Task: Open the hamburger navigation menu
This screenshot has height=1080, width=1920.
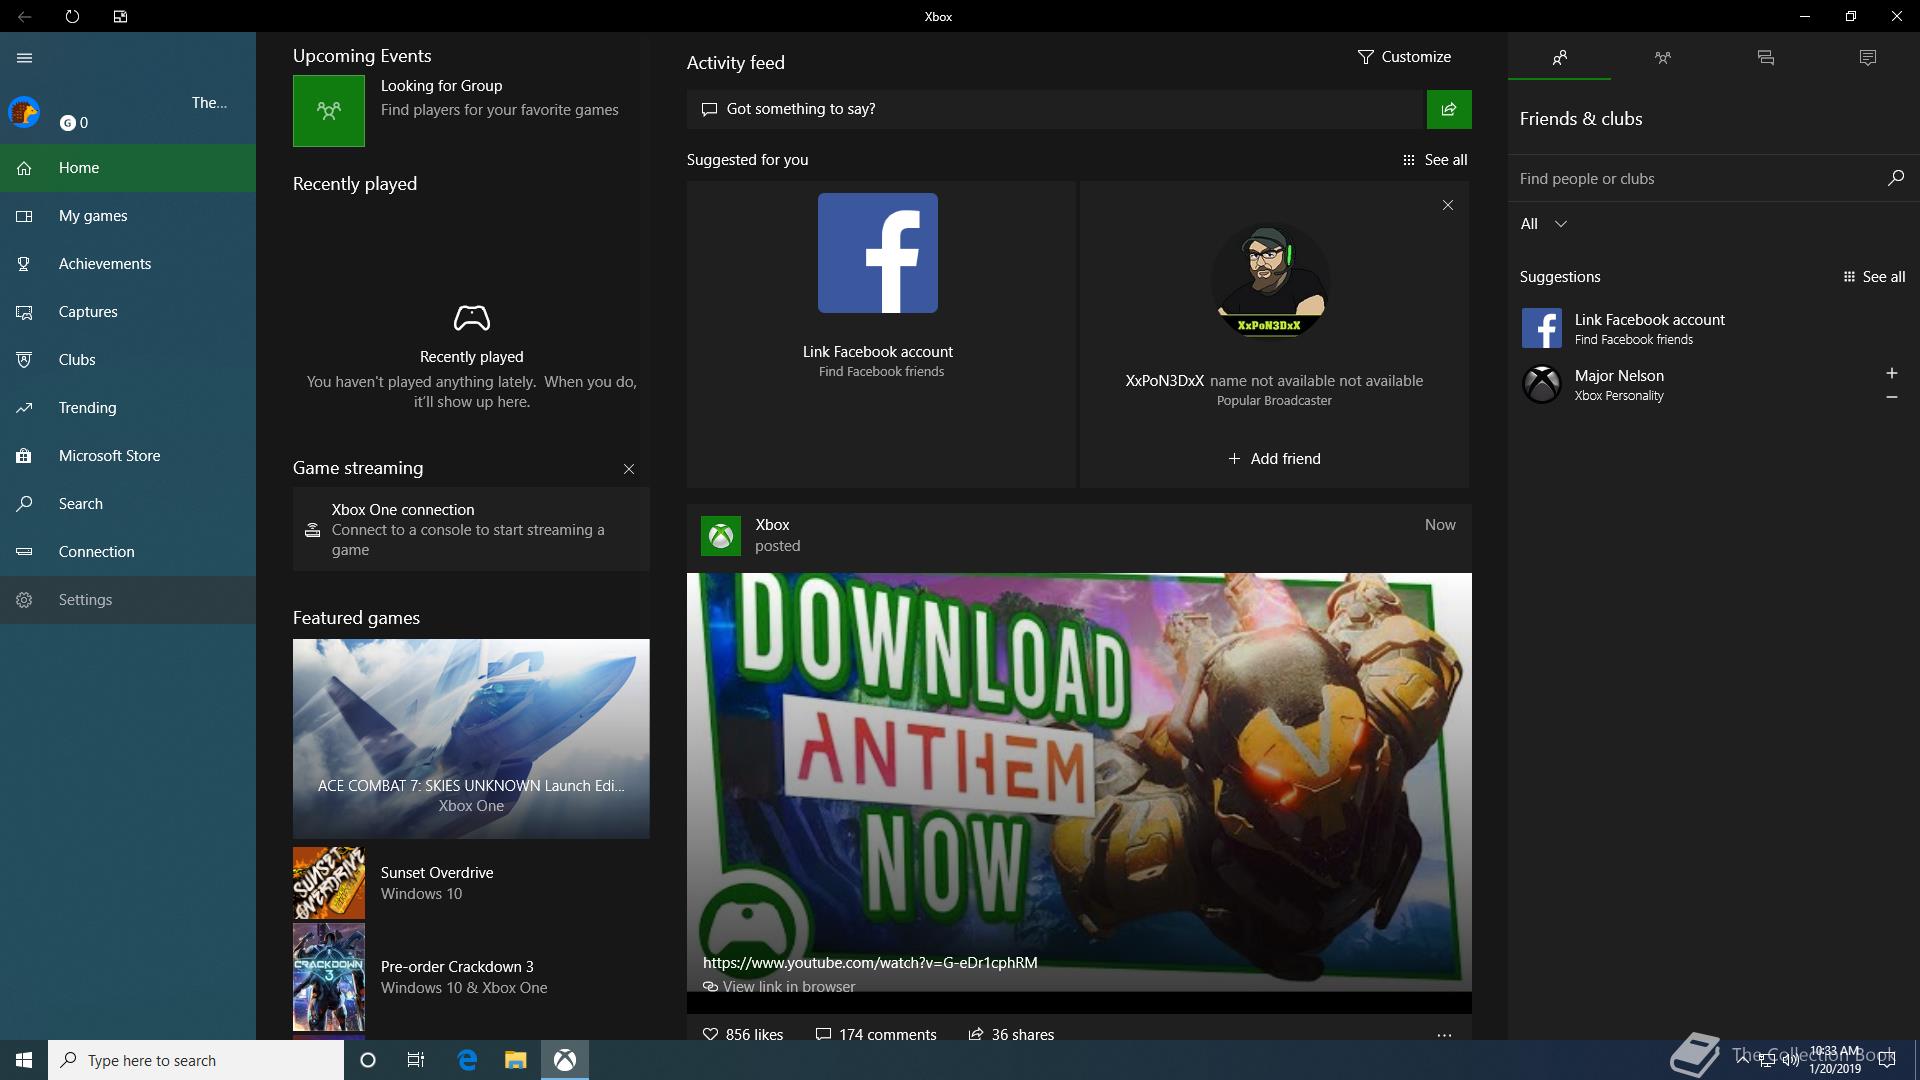Action: pyautogui.click(x=25, y=58)
